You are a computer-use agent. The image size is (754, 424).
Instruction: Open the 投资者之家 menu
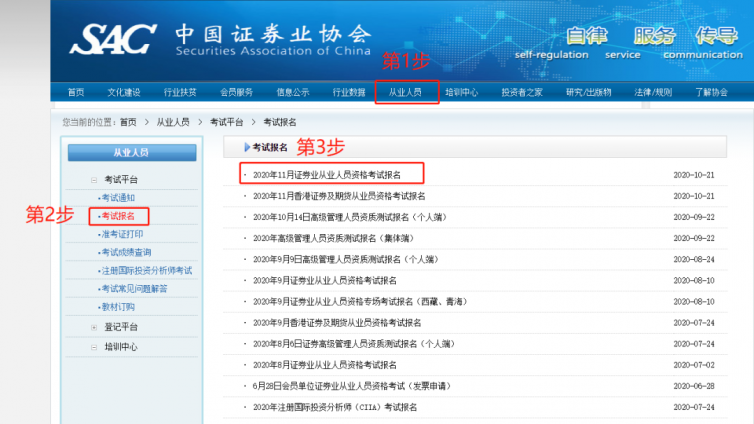click(x=522, y=92)
